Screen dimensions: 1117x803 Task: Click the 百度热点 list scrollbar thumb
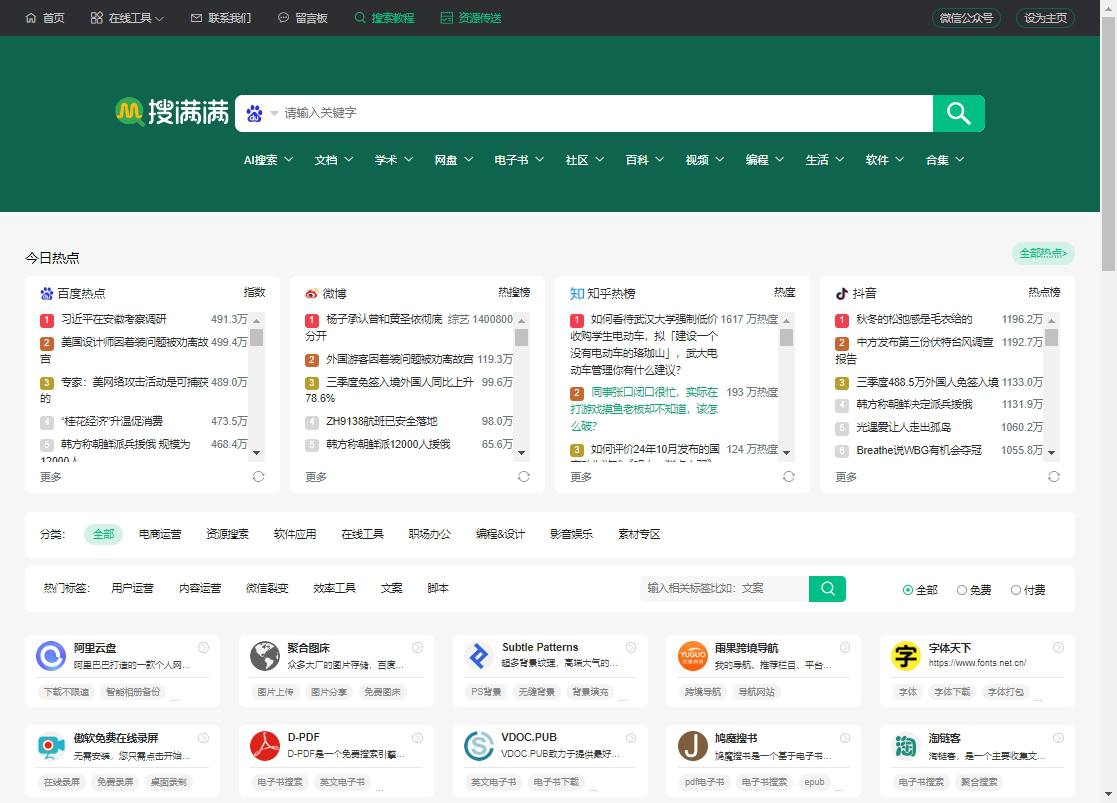click(256, 337)
